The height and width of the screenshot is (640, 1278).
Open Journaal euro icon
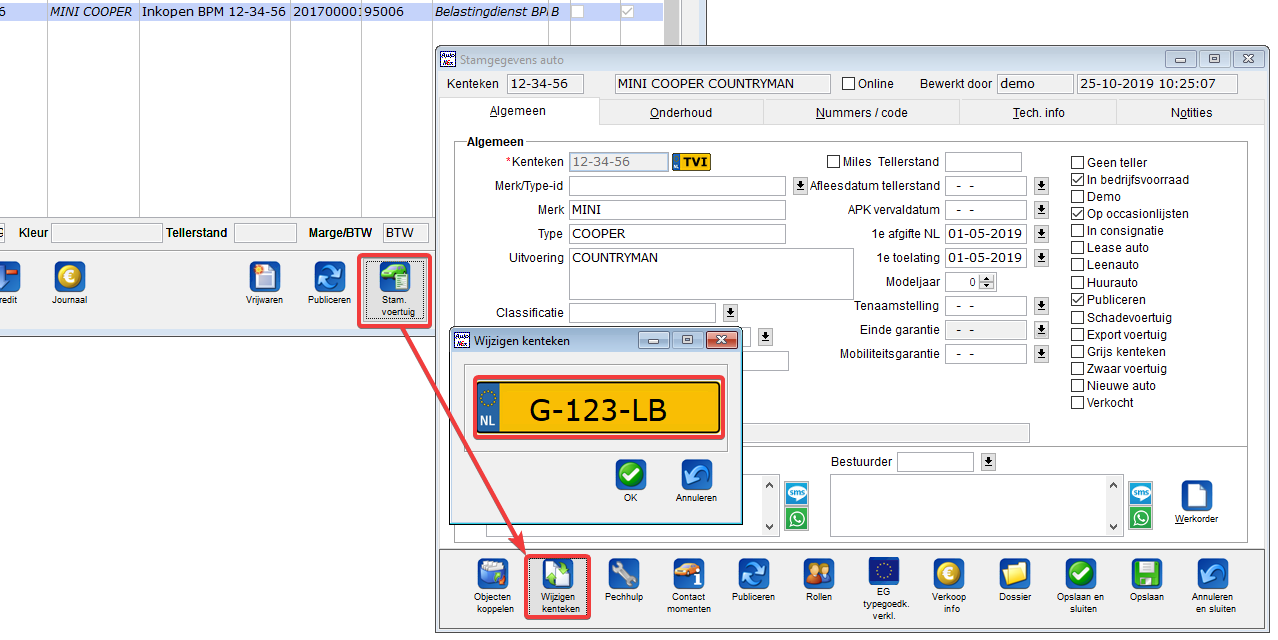pyautogui.click(x=69, y=283)
